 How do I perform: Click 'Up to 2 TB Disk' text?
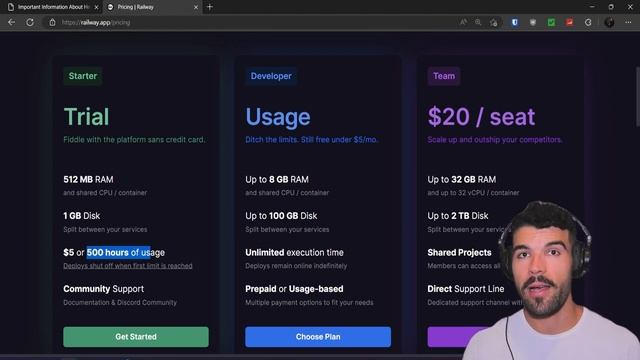[458, 216]
